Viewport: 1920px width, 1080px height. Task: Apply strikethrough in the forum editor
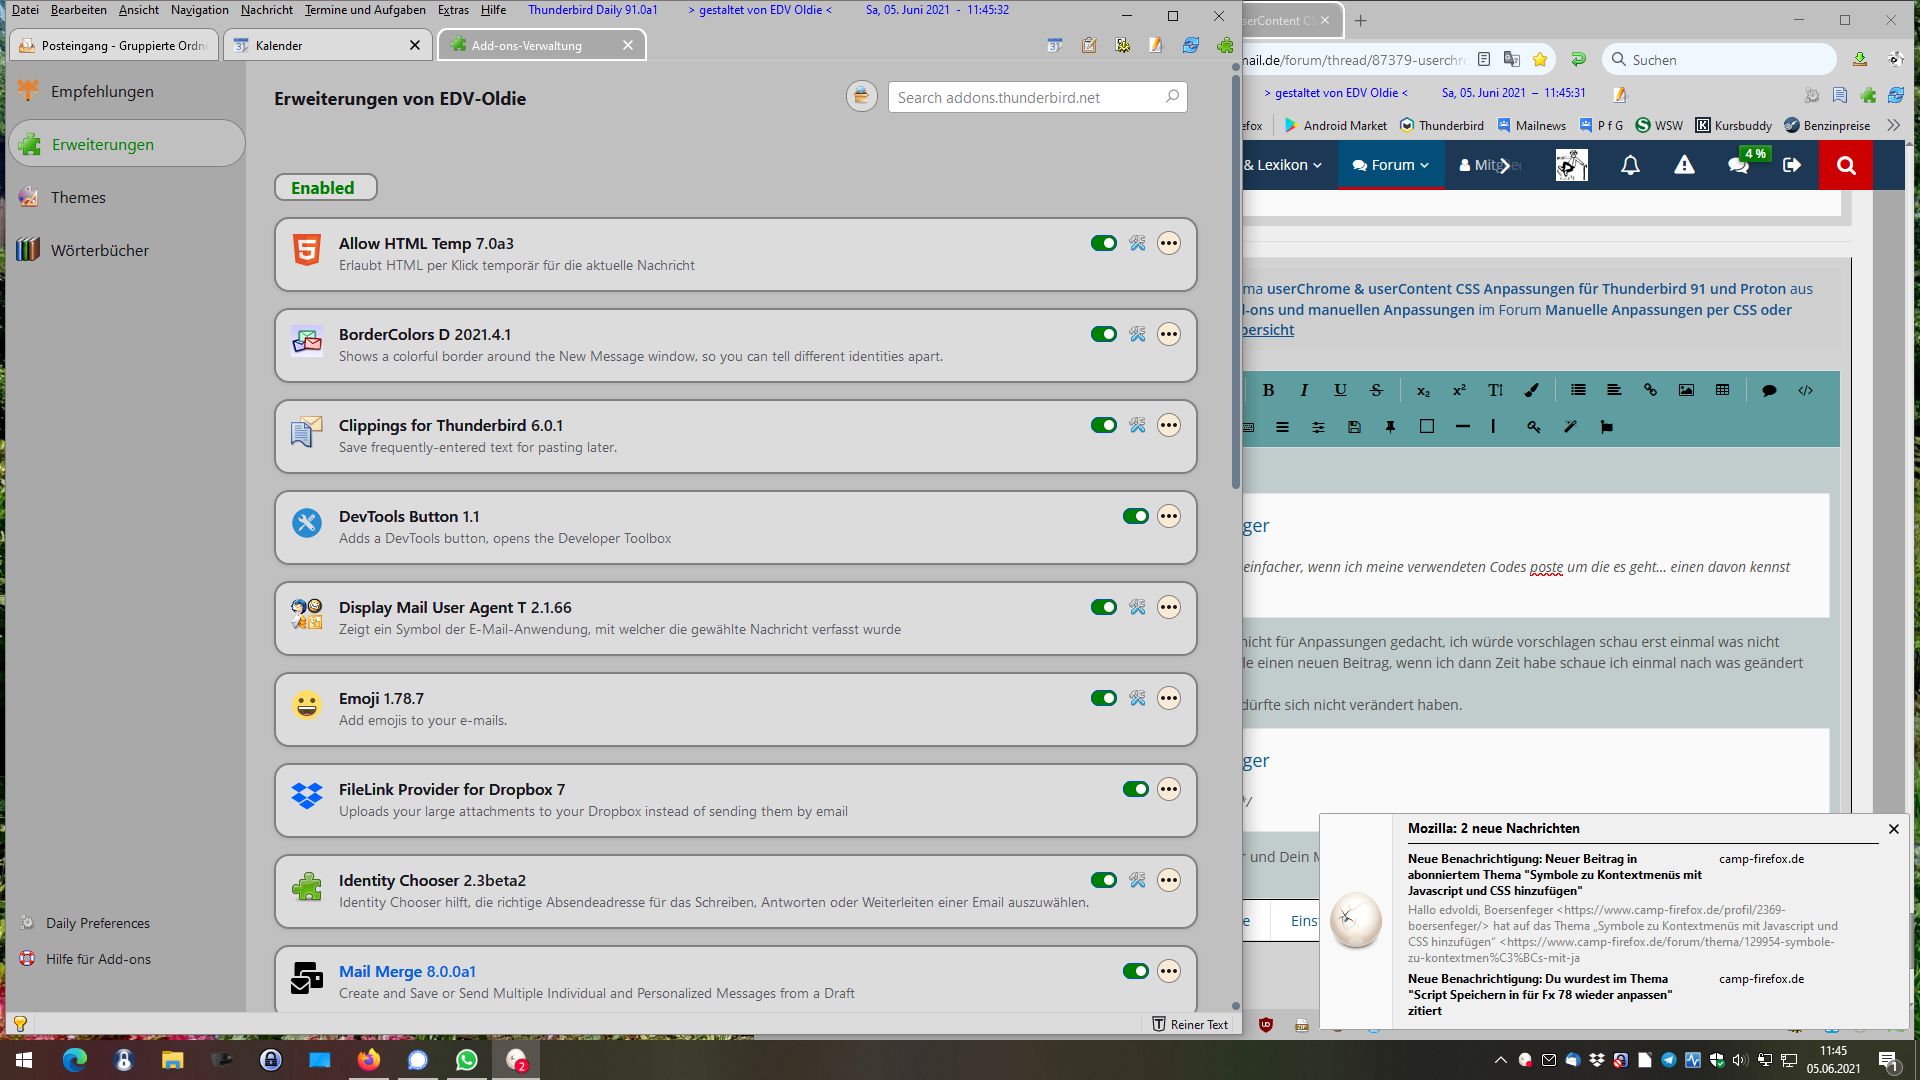[x=1376, y=390]
